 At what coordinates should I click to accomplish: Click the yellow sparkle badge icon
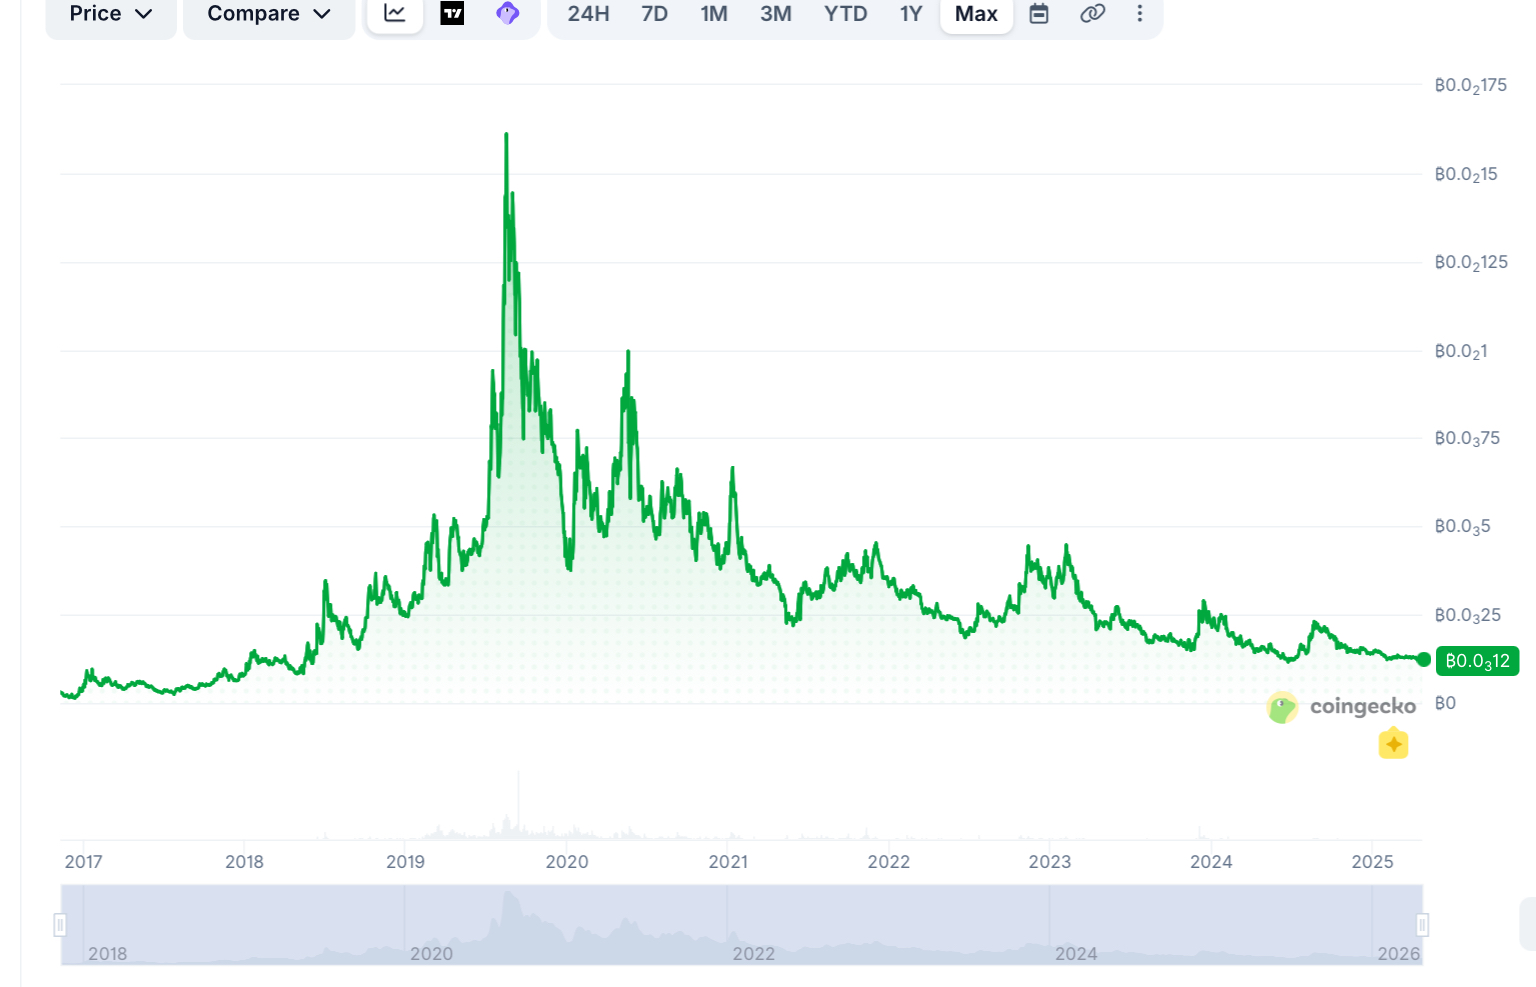pyautogui.click(x=1393, y=743)
